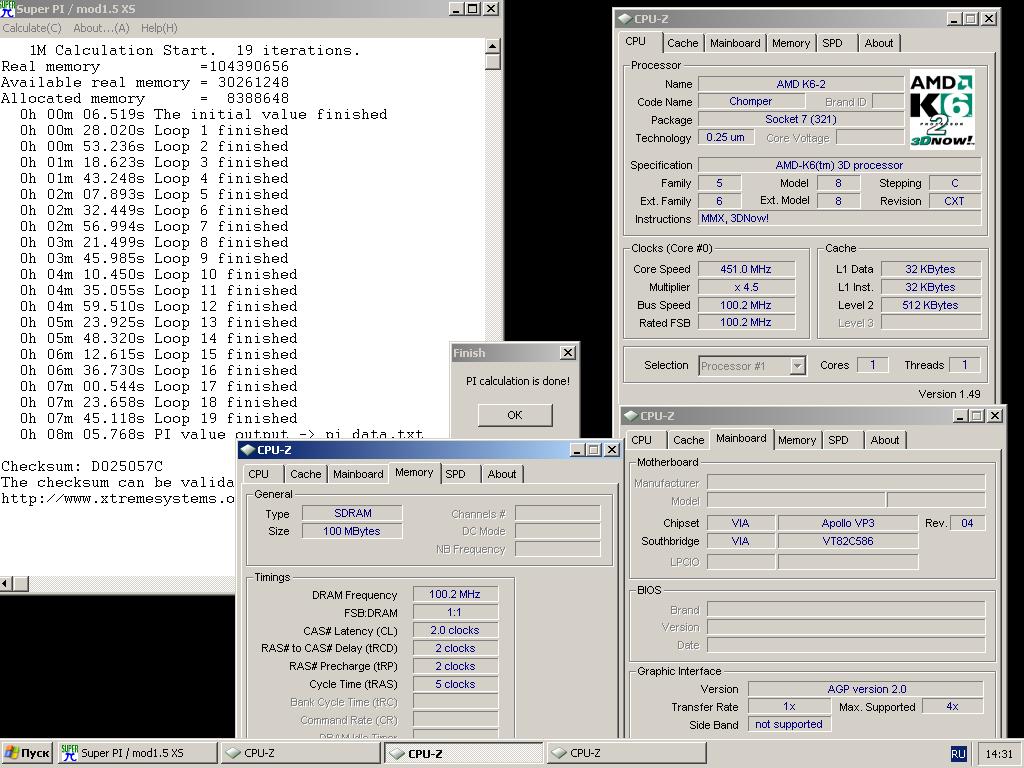Click the Checksum: D025057C line
Screen dimensions: 1024x768
[82, 466]
